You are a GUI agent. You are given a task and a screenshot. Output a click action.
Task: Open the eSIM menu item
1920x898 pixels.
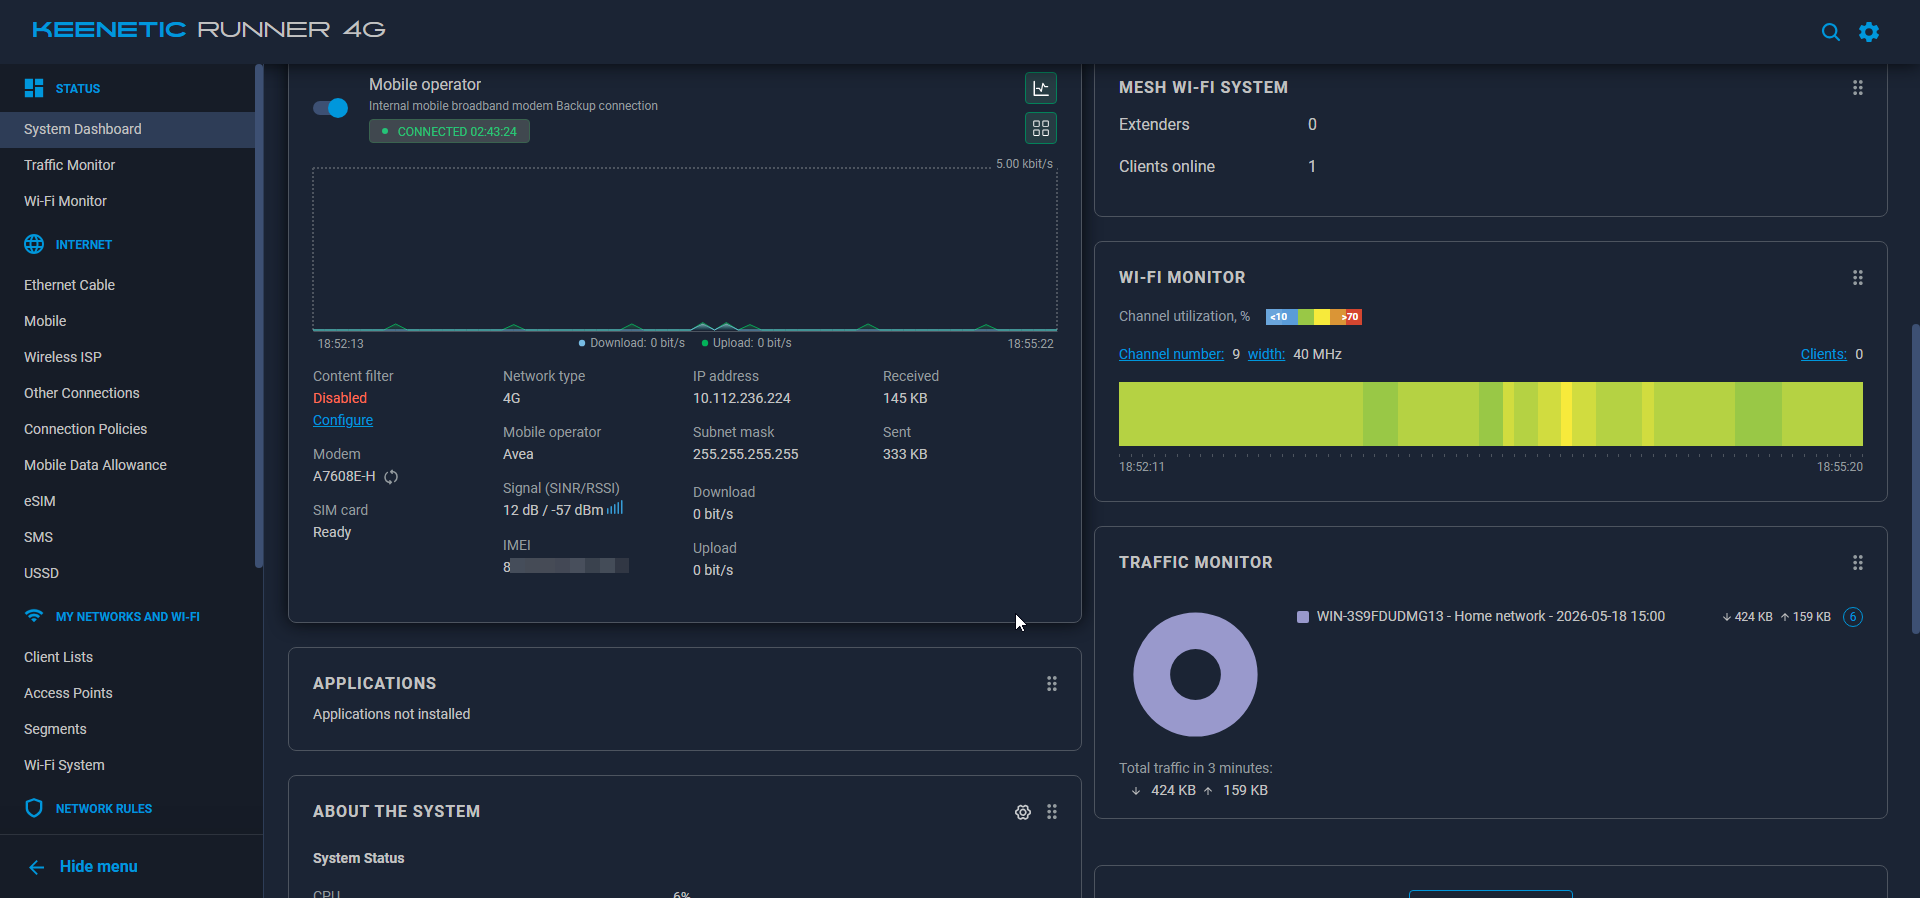pyautogui.click(x=40, y=501)
